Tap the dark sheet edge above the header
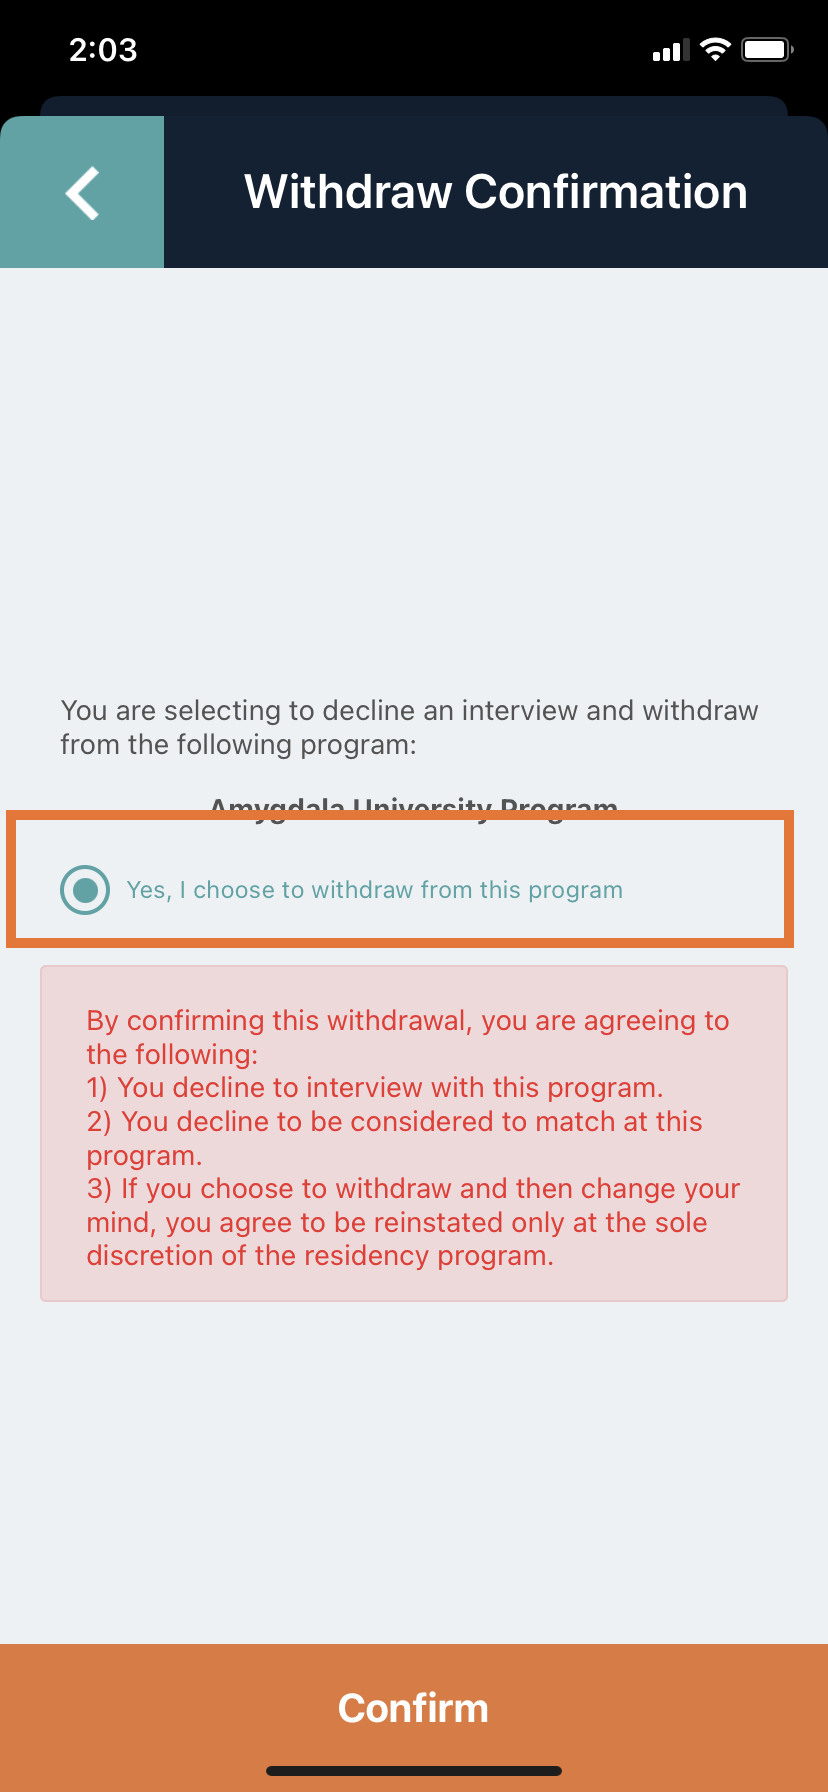Viewport: 828px width, 1792px height. (414, 105)
